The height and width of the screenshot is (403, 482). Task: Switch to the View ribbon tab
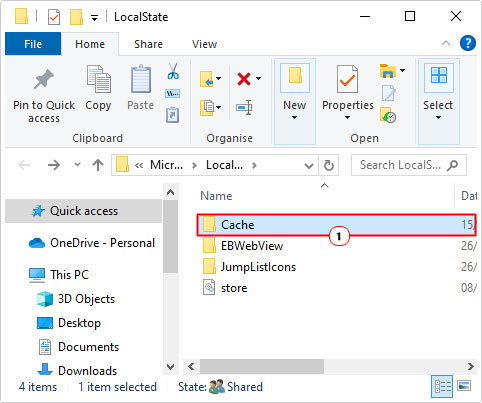204,44
